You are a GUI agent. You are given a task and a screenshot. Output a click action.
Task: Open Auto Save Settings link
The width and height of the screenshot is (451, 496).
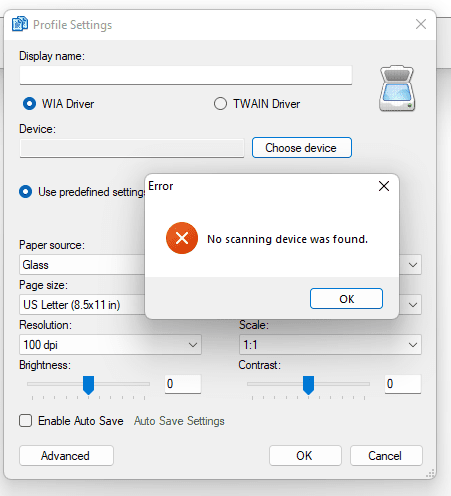click(179, 421)
